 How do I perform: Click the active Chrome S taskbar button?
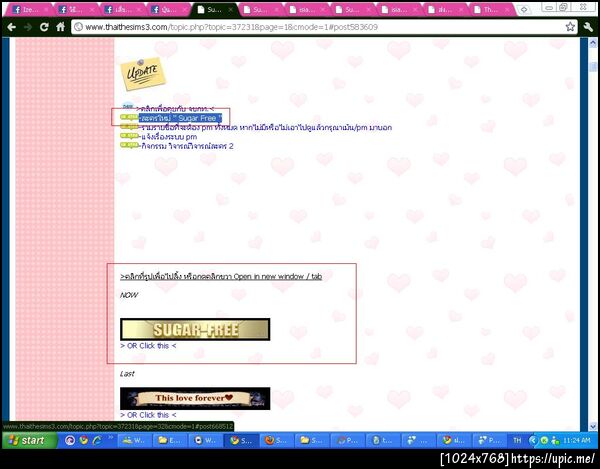[x=242, y=440]
